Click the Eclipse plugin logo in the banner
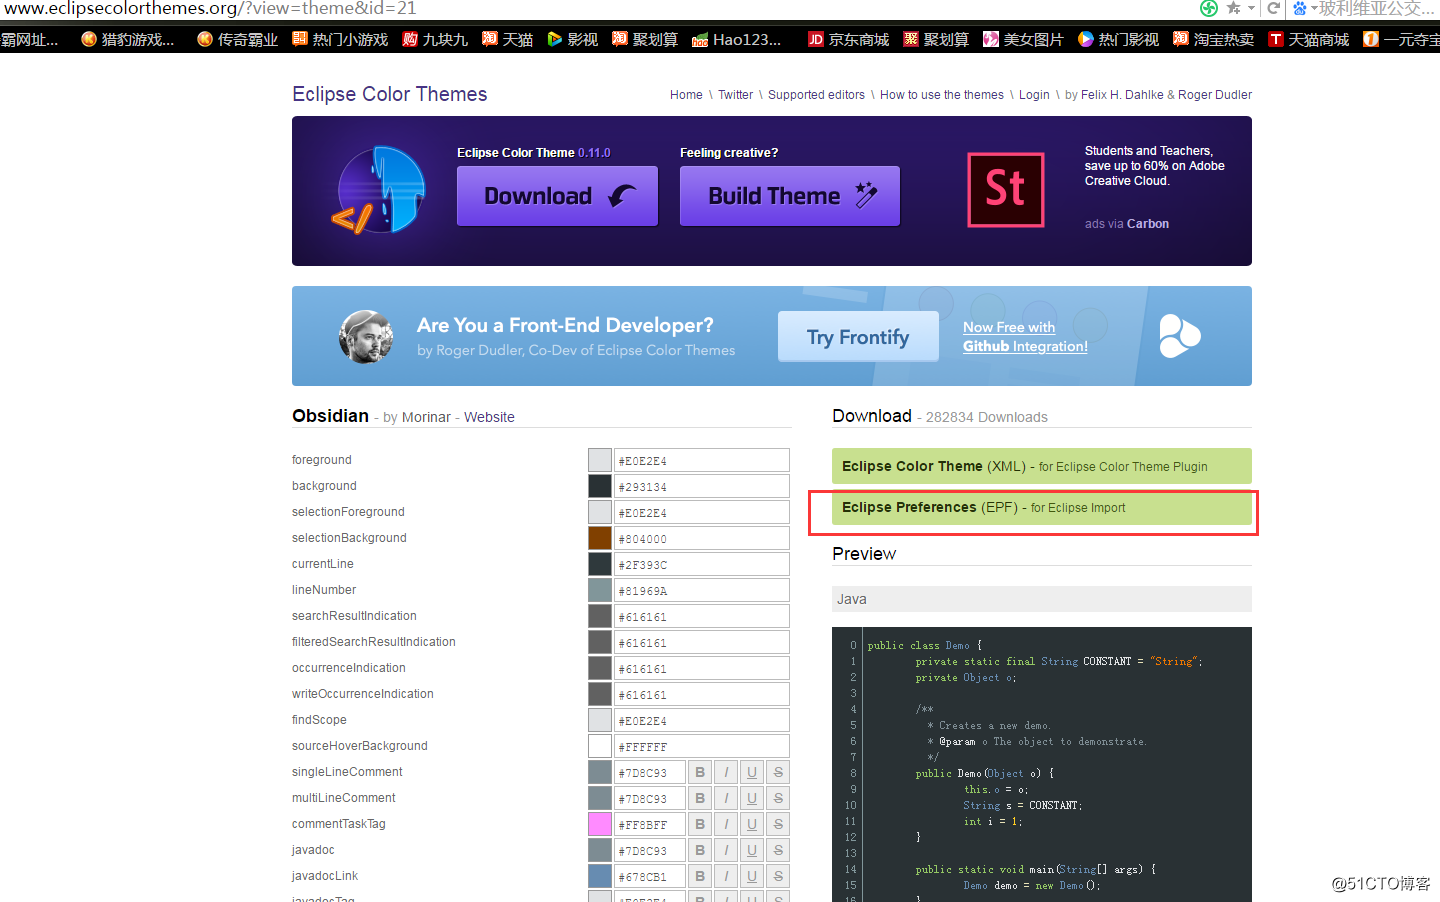Image resolution: width=1440 pixels, height=902 pixels. tap(380, 190)
